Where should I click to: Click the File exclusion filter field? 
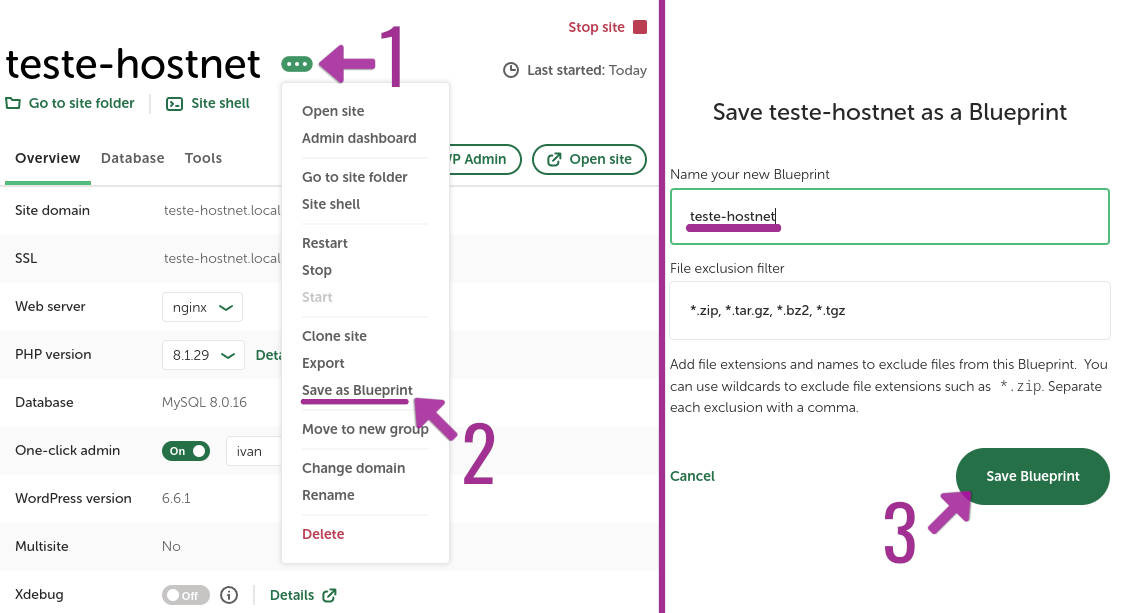[x=890, y=310]
